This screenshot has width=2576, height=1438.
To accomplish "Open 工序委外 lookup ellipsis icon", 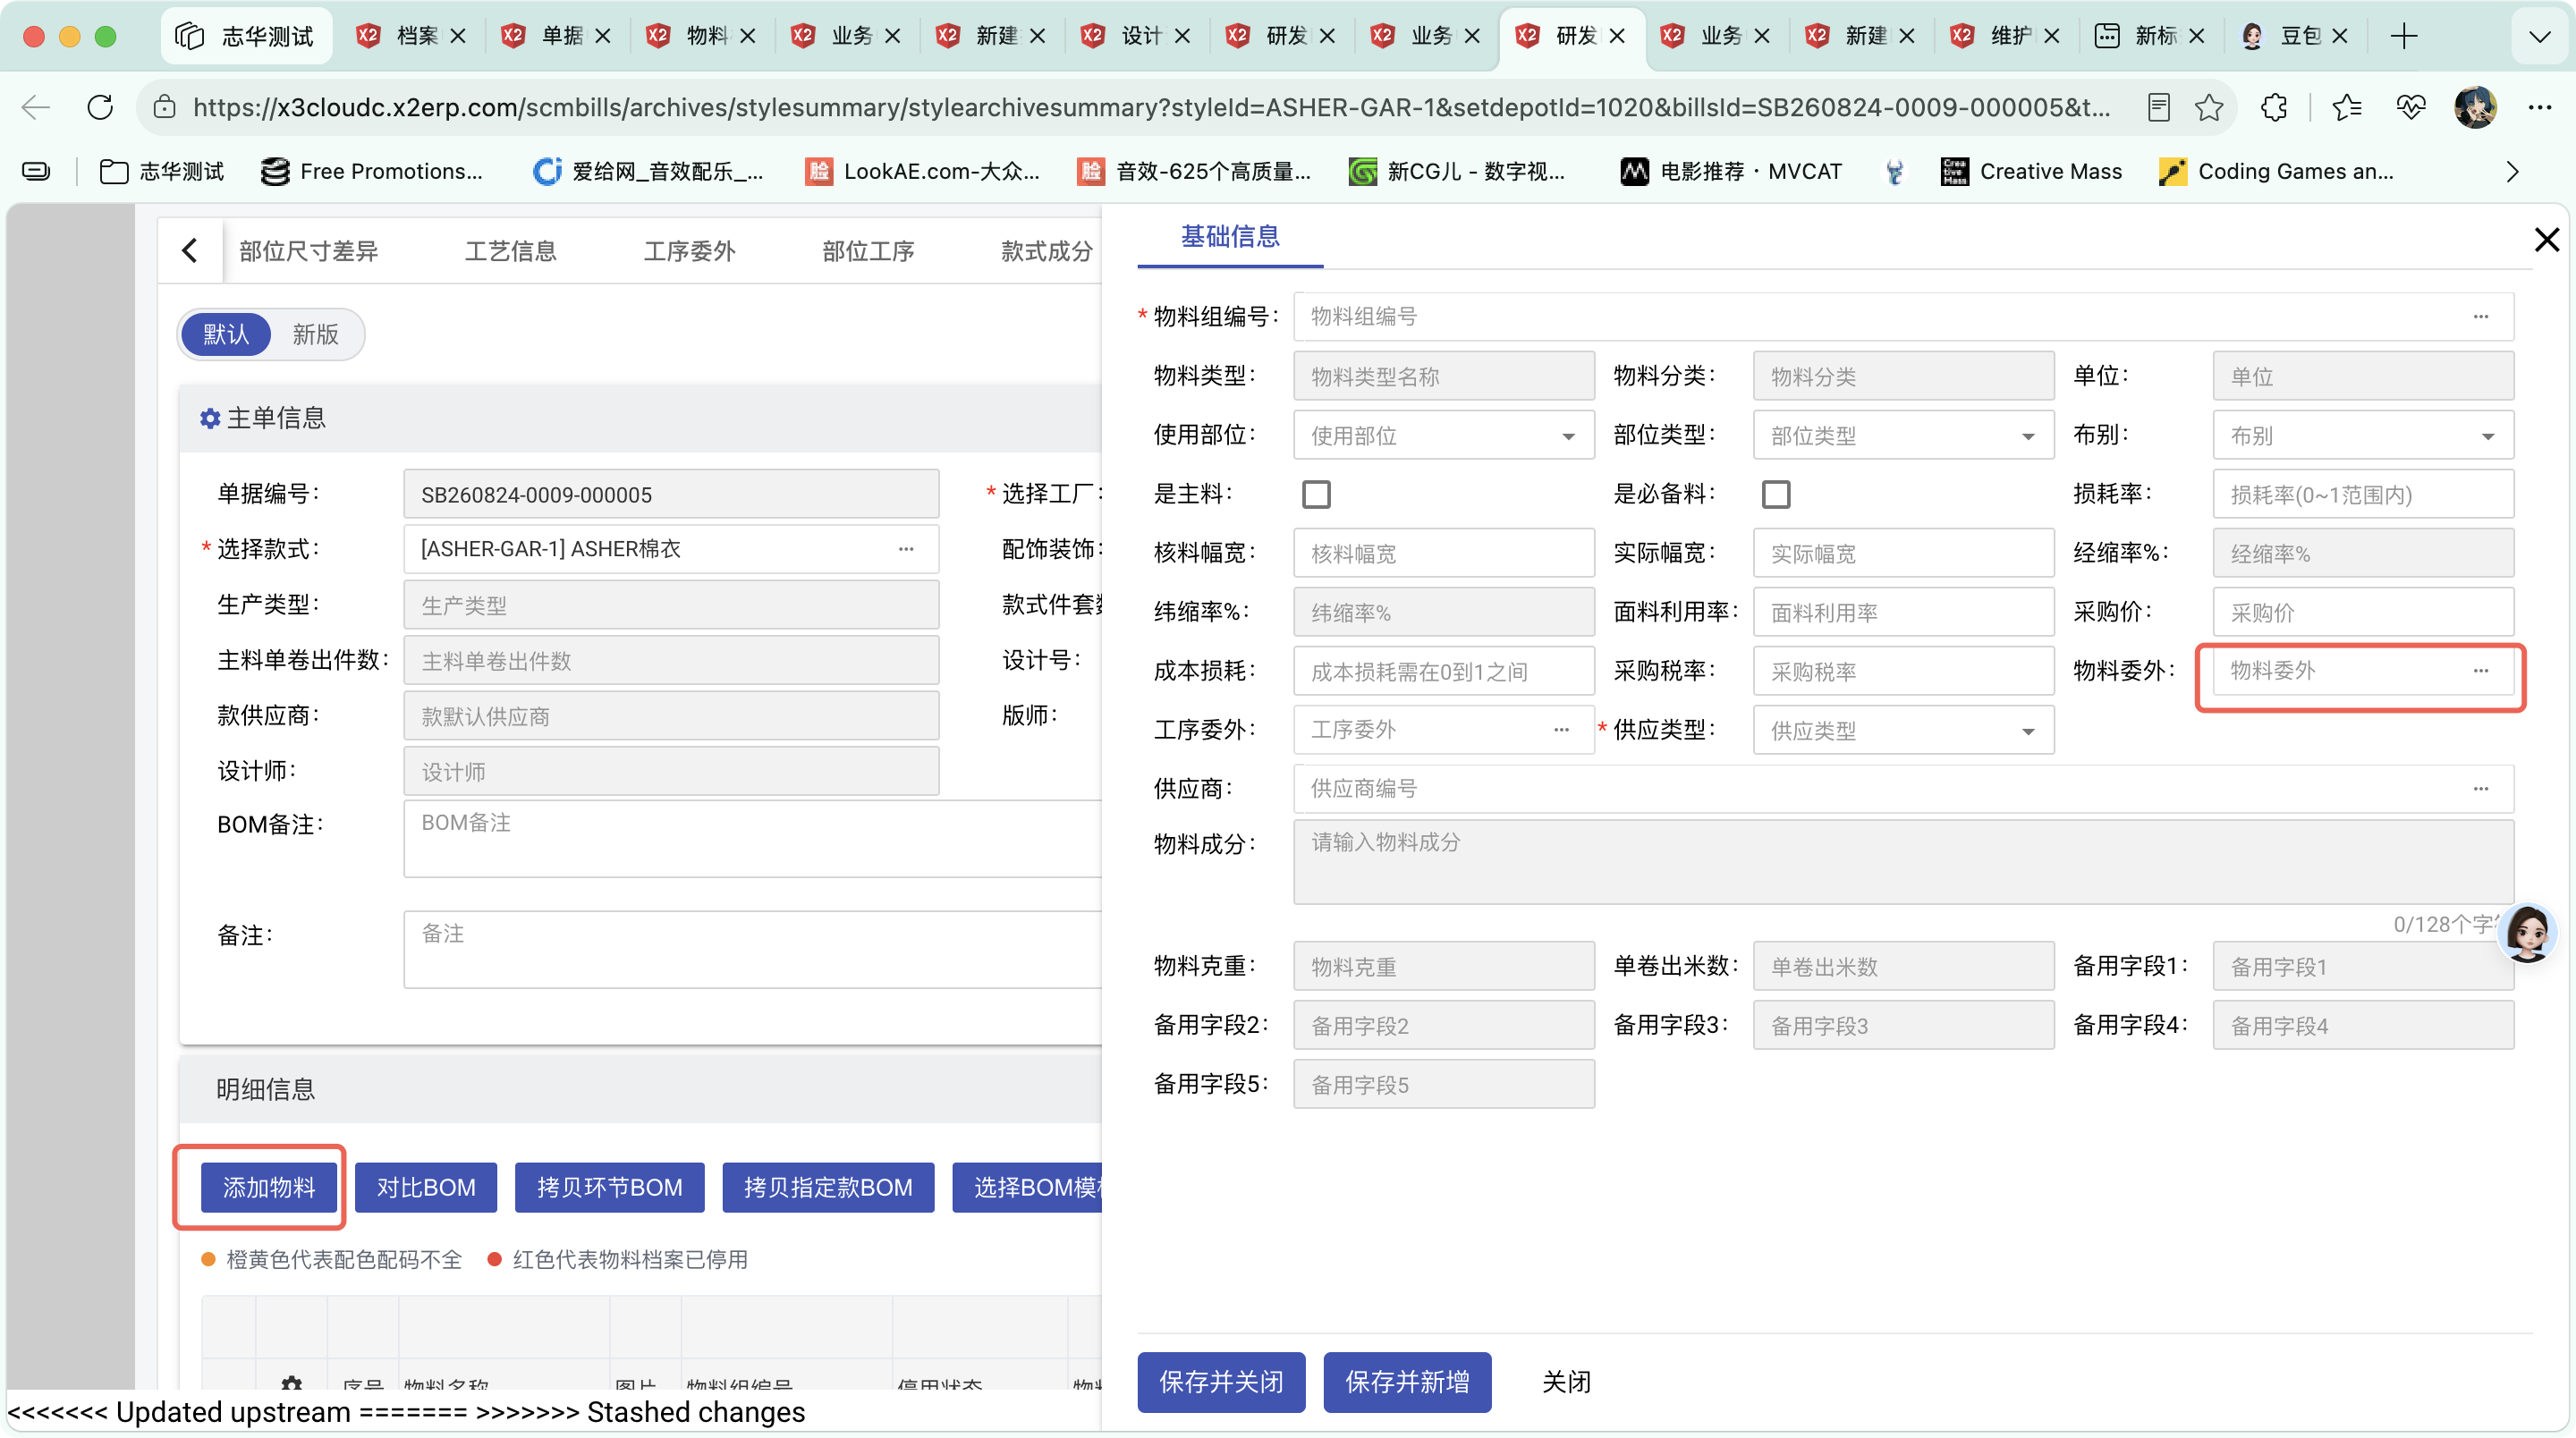I will pos(1561,730).
